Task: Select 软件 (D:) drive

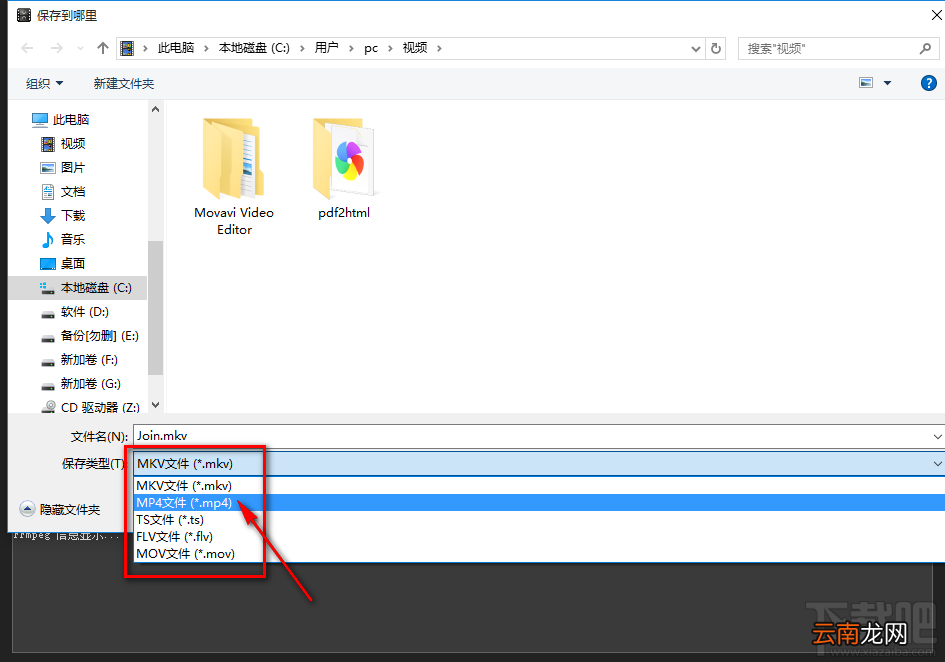Action: point(75,312)
